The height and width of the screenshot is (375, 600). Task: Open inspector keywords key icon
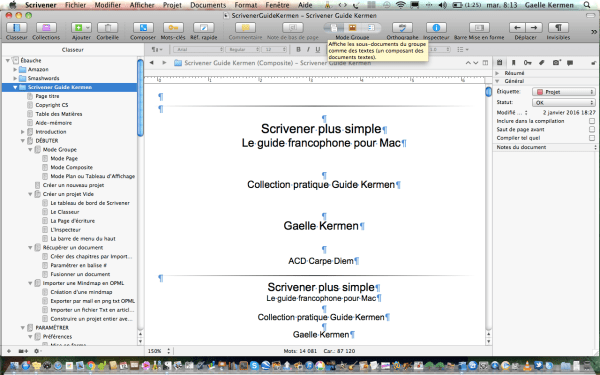coord(528,63)
